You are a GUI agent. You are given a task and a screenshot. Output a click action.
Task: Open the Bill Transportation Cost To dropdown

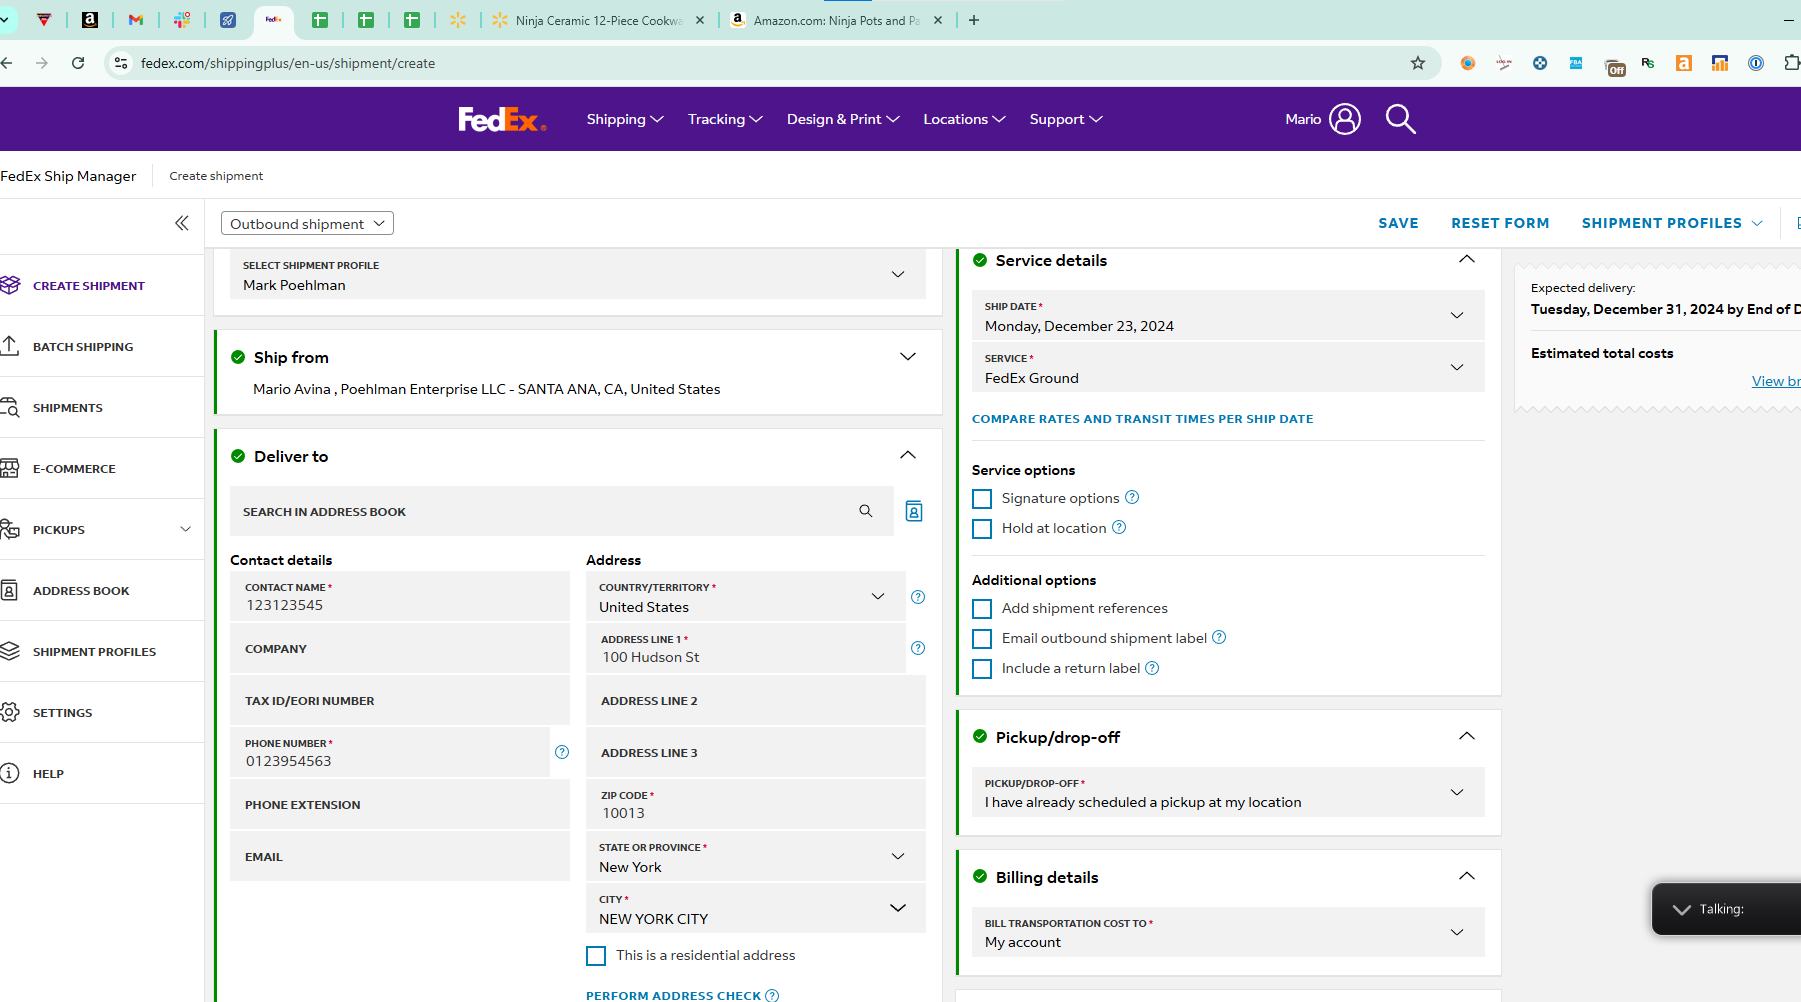tap(1228, 932)
